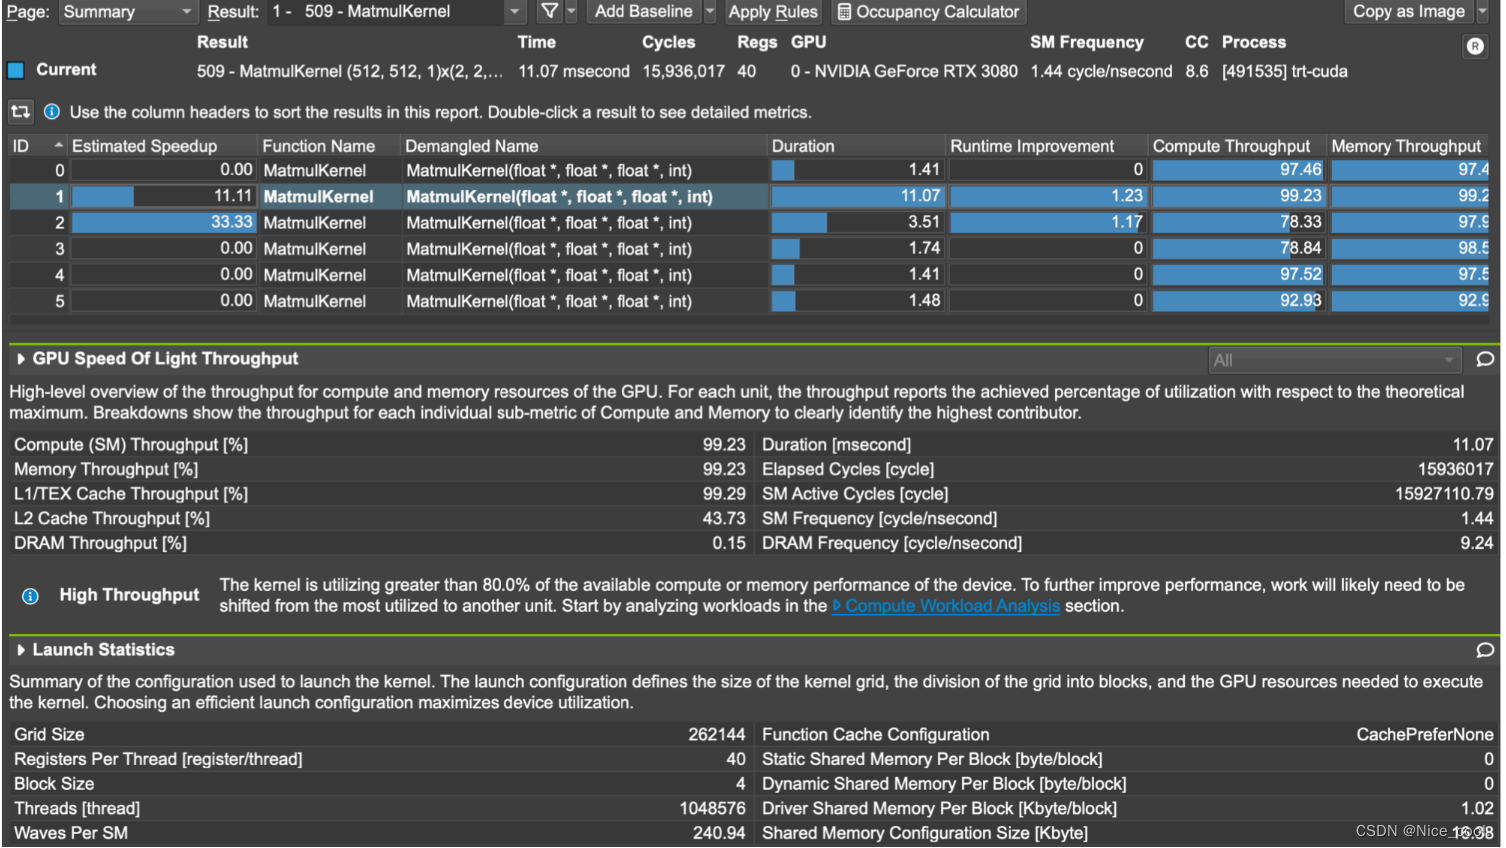This screenshot has width=1506, height=848.
Task: Sort by Memory Throughput column header
Action: 1409,146
